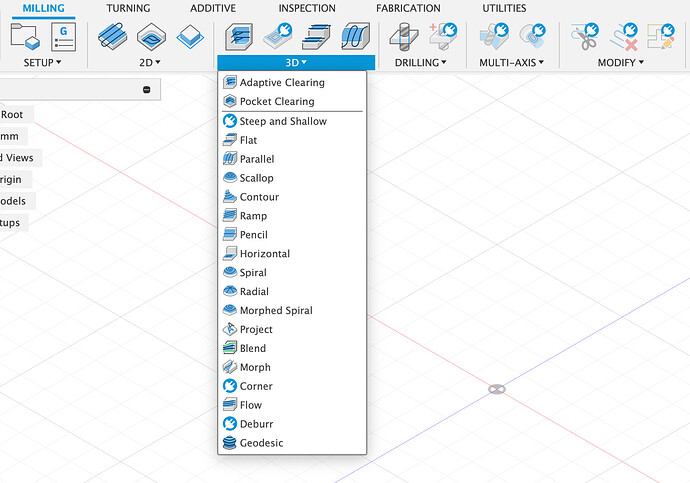
Task: Open the NC Program G-code icon
Action: [64, 37]
